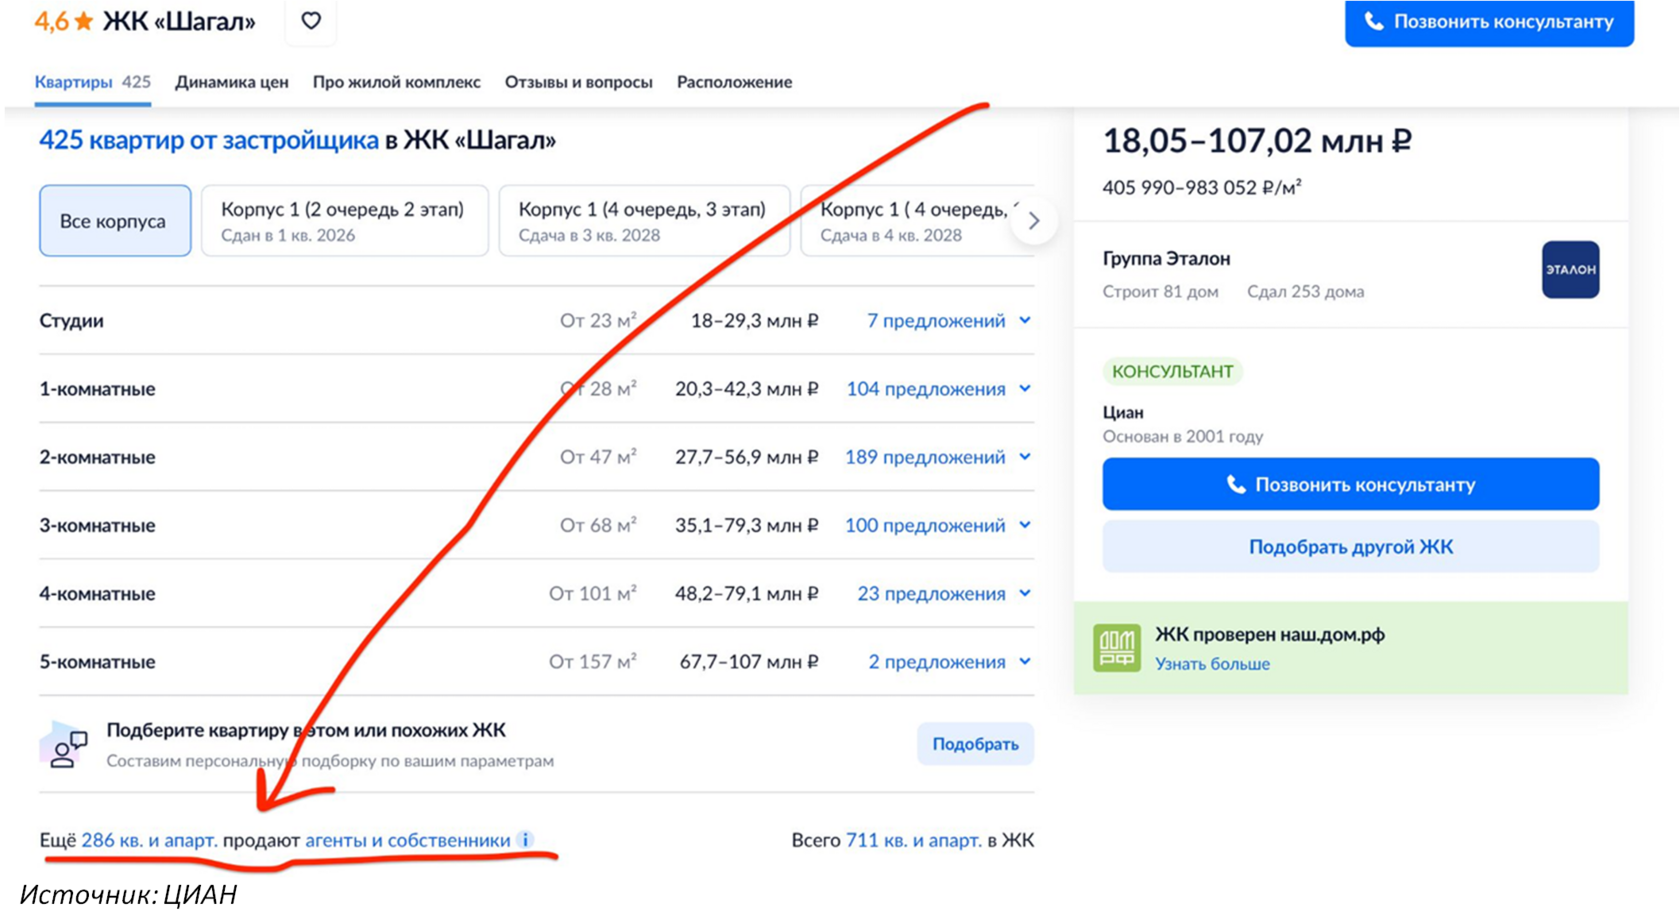The height and width of the screenshot is (919, 1680).
Task: Expand the Студии 7 предложений row
Action: pos(948,321)
